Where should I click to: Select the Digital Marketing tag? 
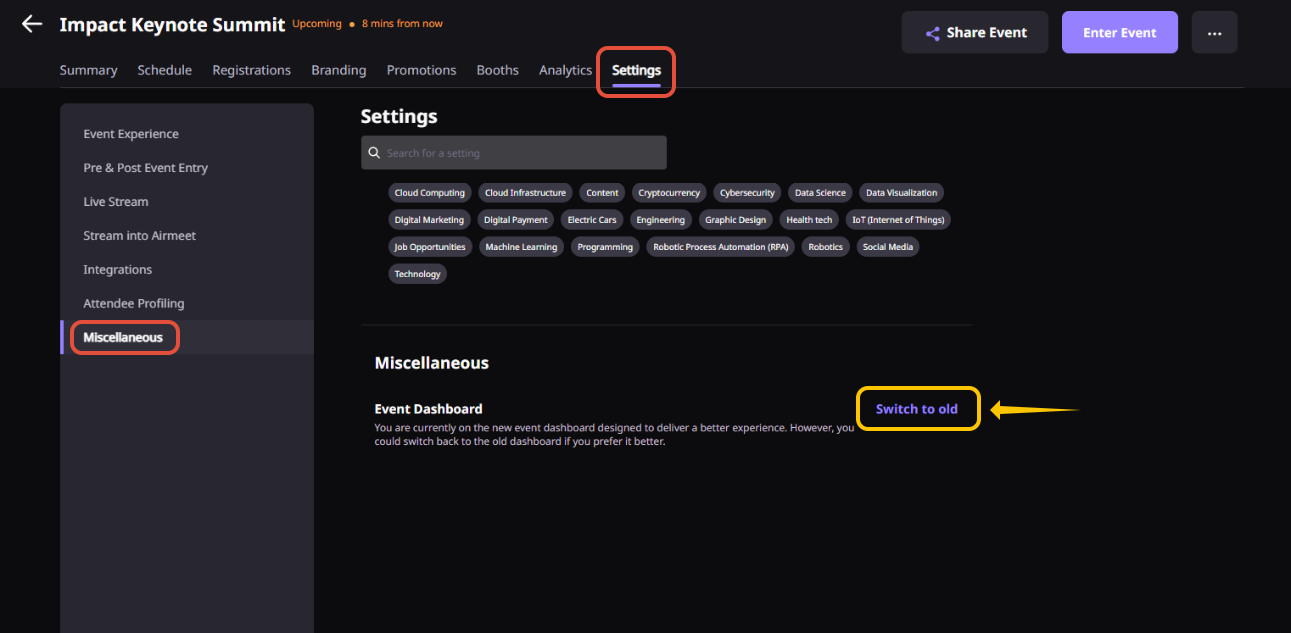[429, 220]
